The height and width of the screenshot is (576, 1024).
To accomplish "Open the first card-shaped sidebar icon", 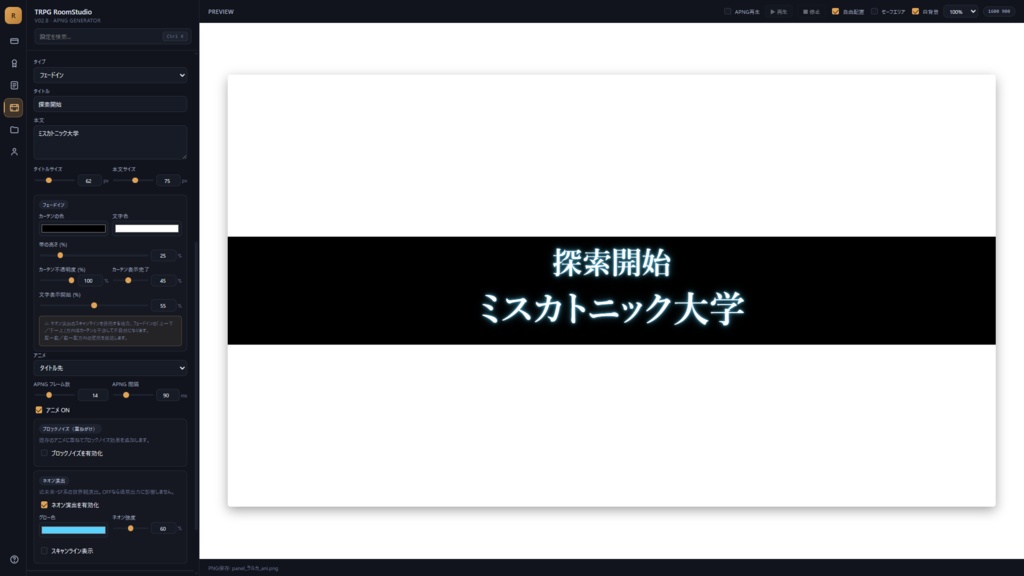I will [14, 41].
